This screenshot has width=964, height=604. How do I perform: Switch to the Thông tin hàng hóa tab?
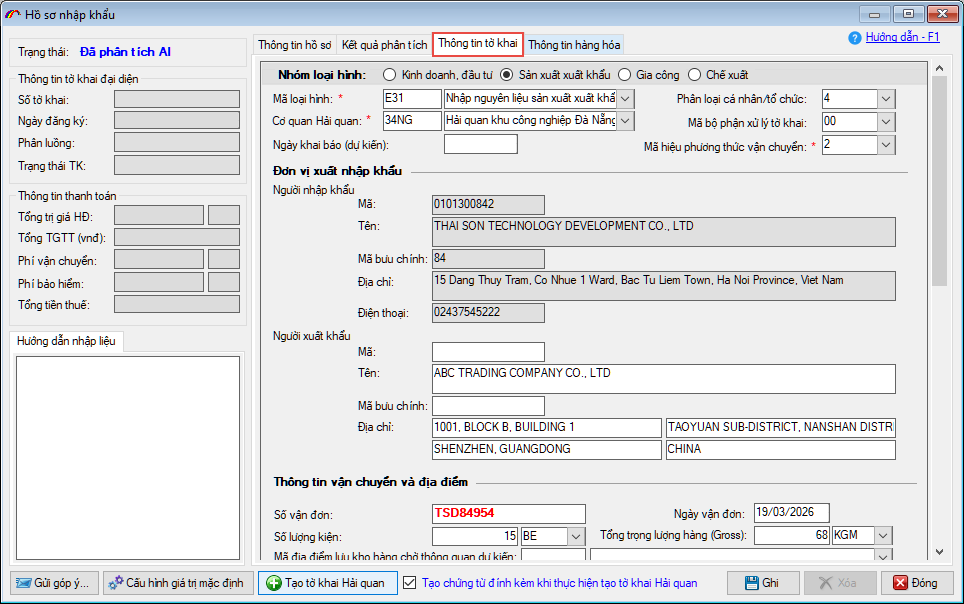[574, 45]
